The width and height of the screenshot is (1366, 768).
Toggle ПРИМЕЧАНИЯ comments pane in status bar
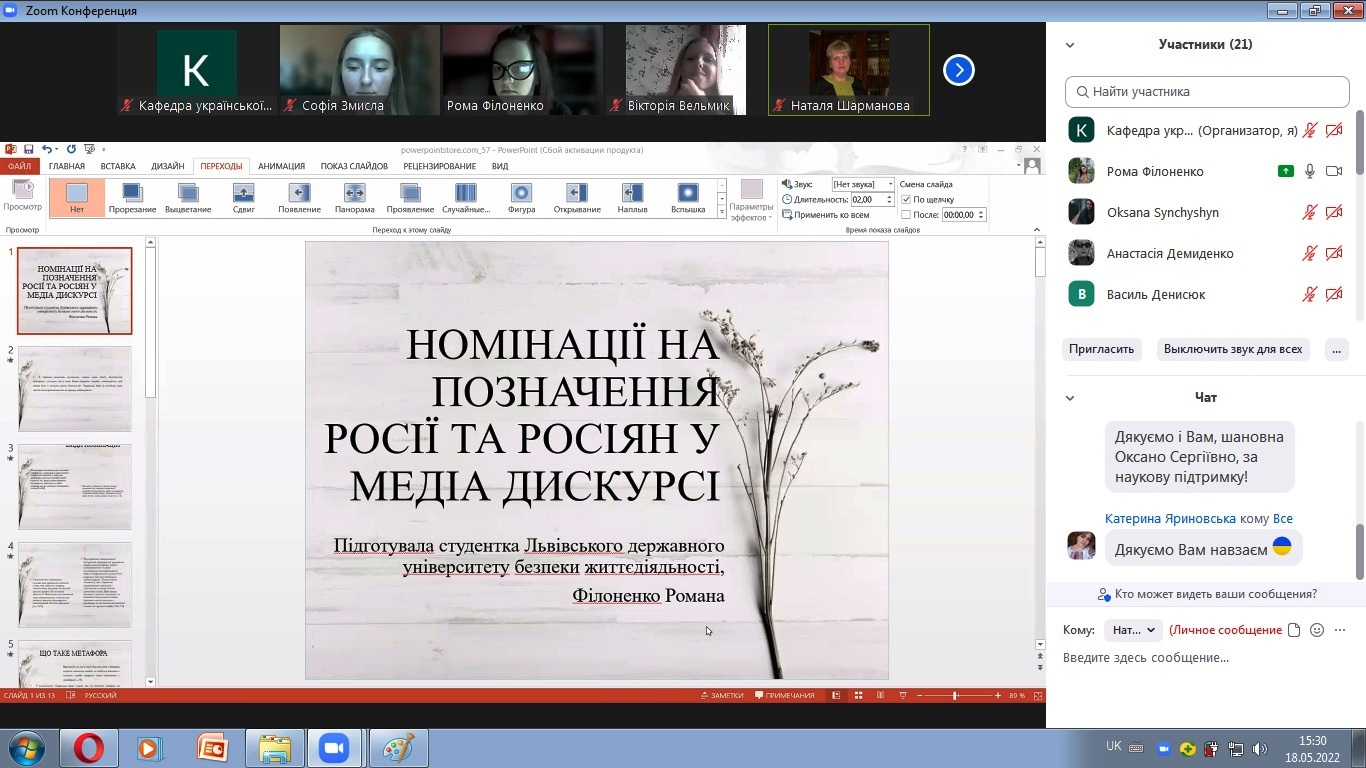785,695
